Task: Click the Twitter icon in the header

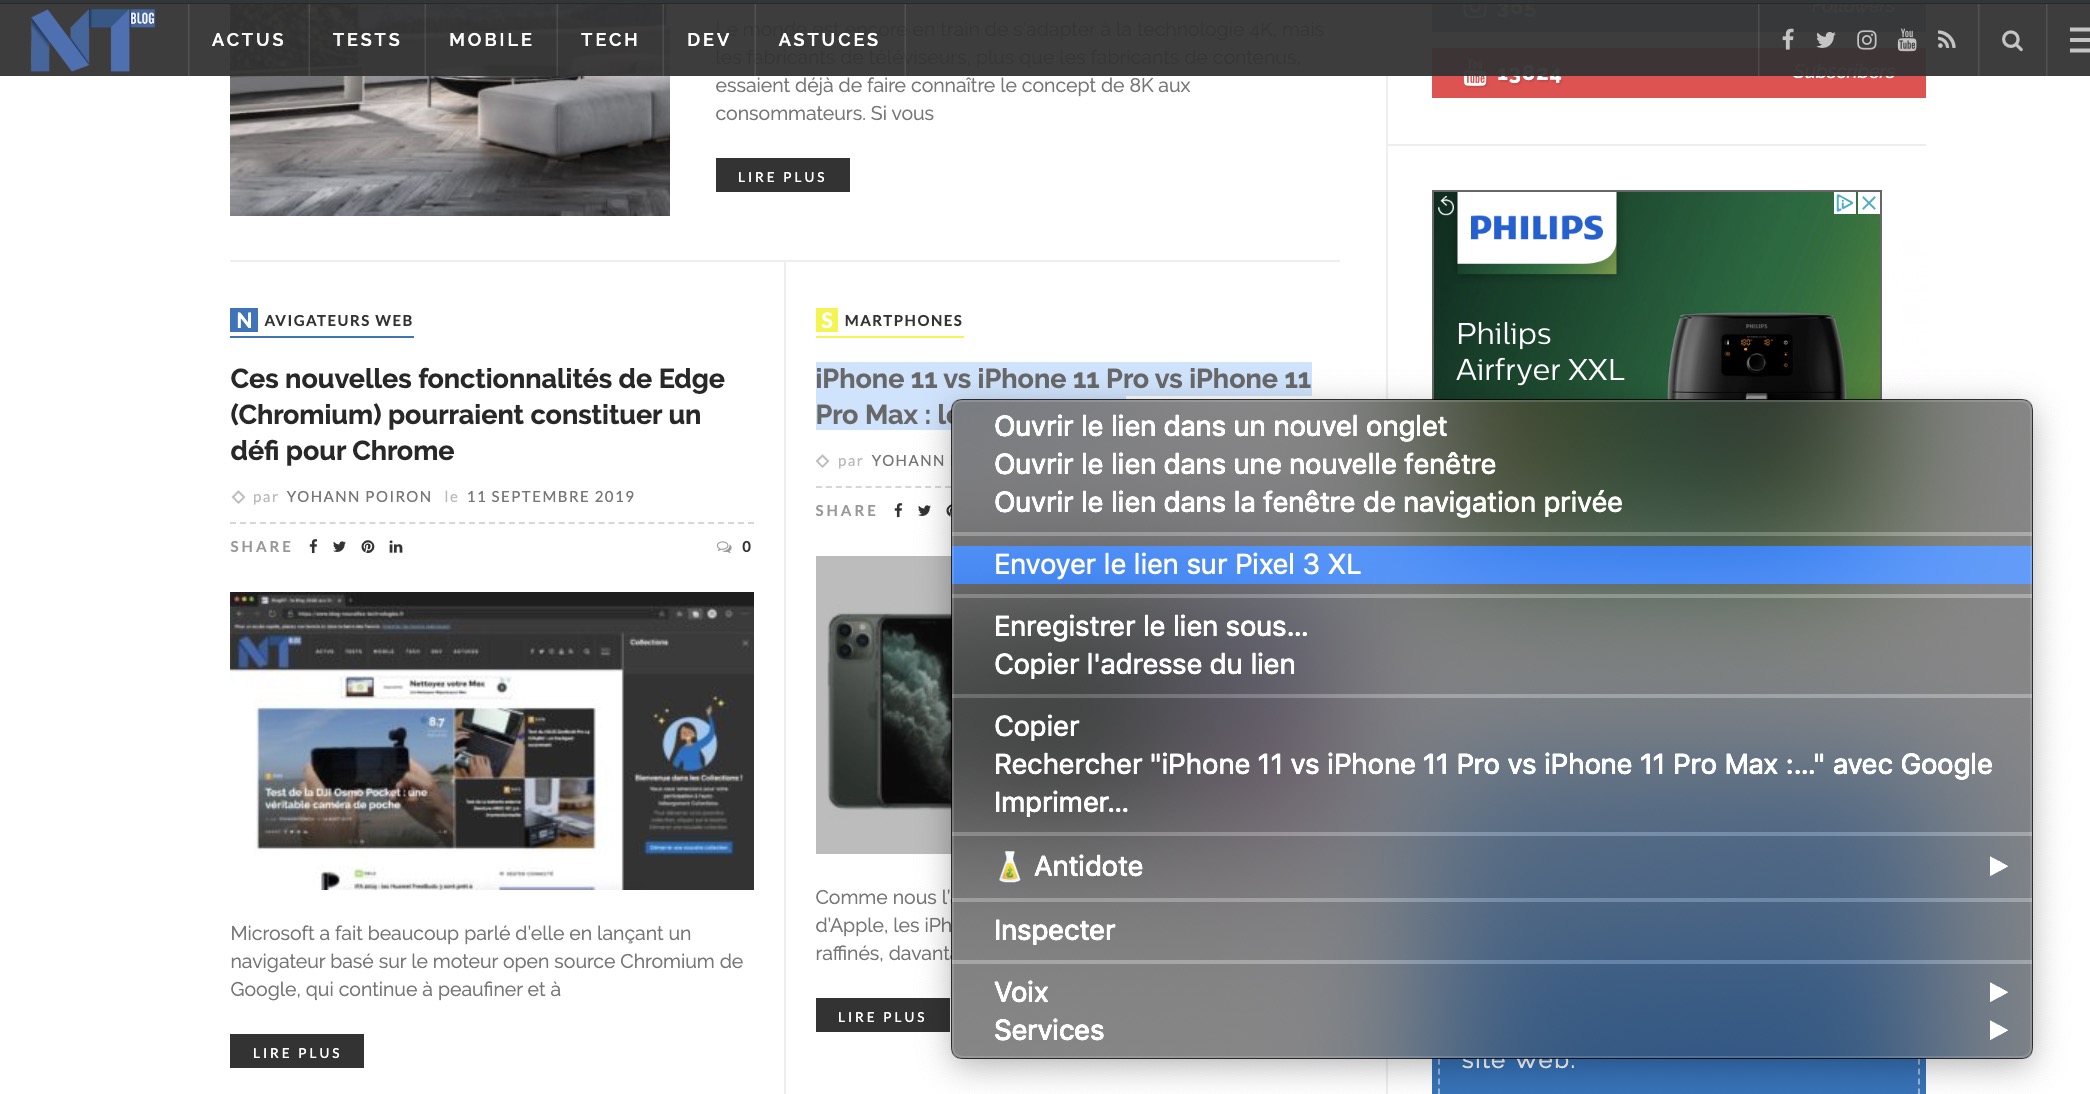Action: tap(1827, 40)
